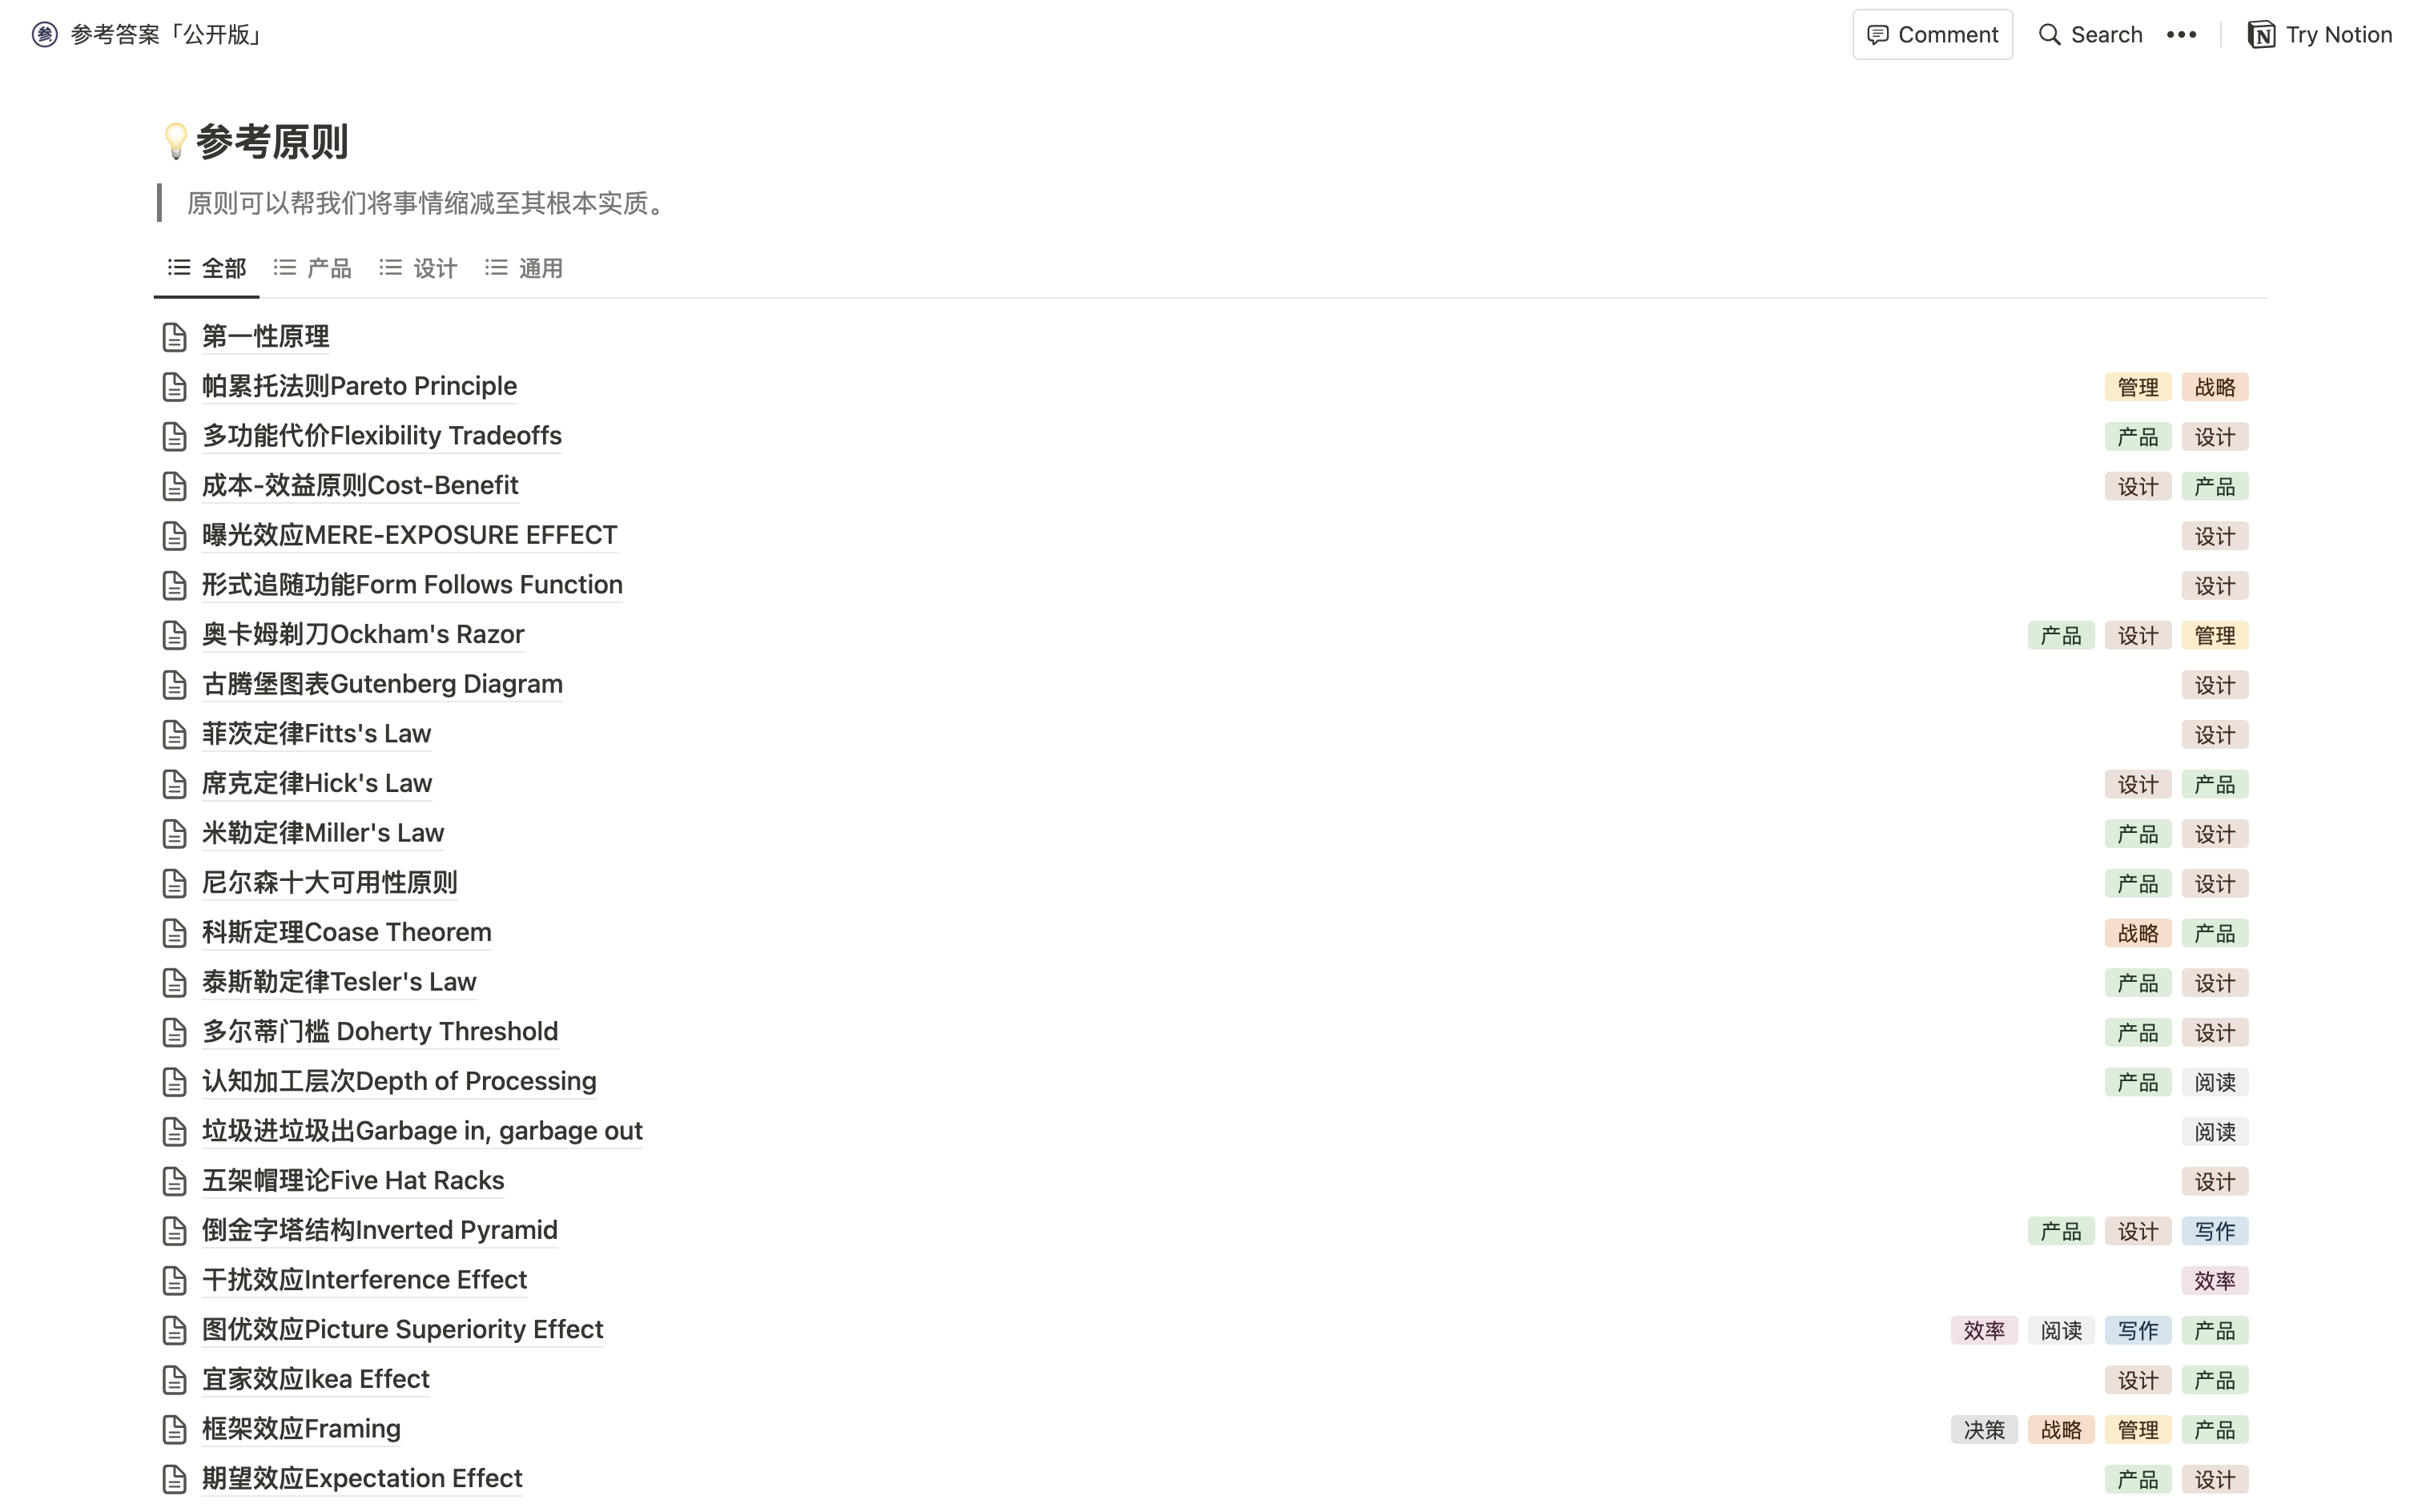
Task: Click the Search magnifier icon
Action: tap(2049, 35)
